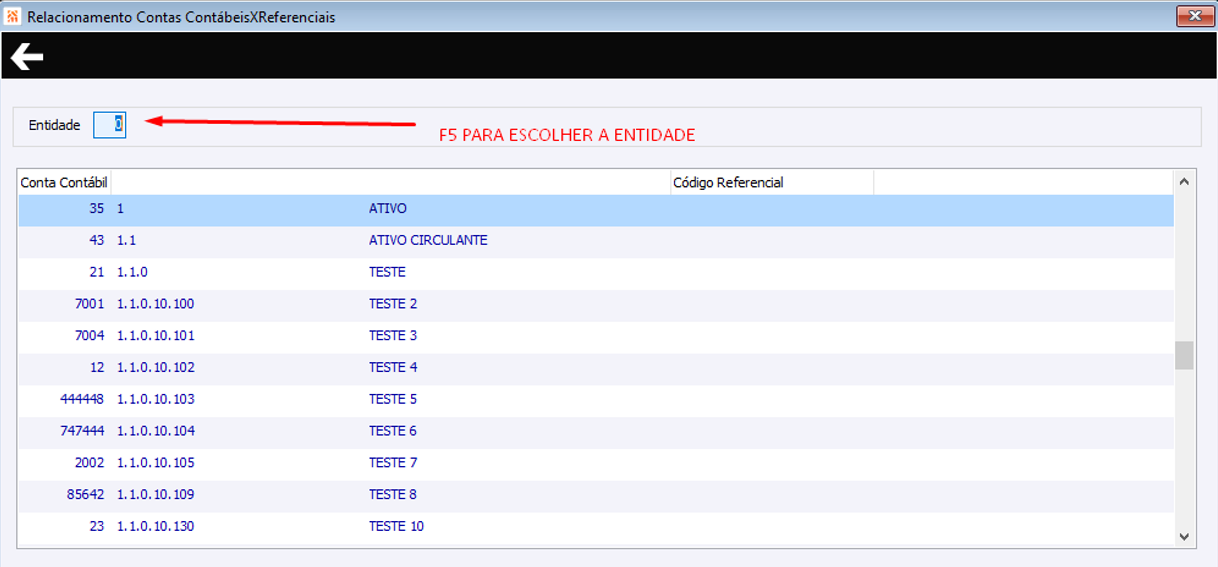Select the TESTE 3 row
The width and height of the screenshot is (1218, 567).
(x=596, y=336)
